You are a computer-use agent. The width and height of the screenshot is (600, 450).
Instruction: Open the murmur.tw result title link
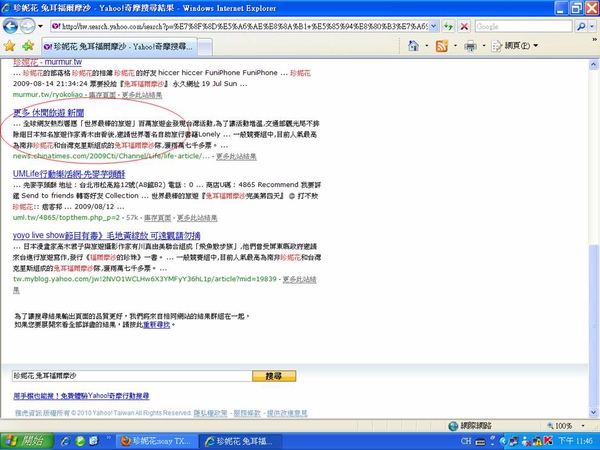coord(47,62)
